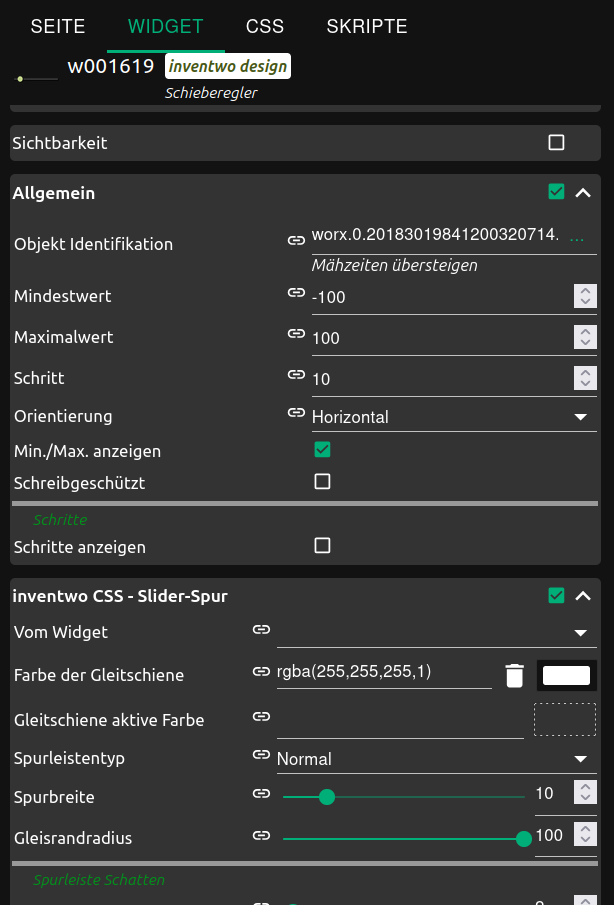
Task: Click link icon beside Orientierung
Action: 296,413
